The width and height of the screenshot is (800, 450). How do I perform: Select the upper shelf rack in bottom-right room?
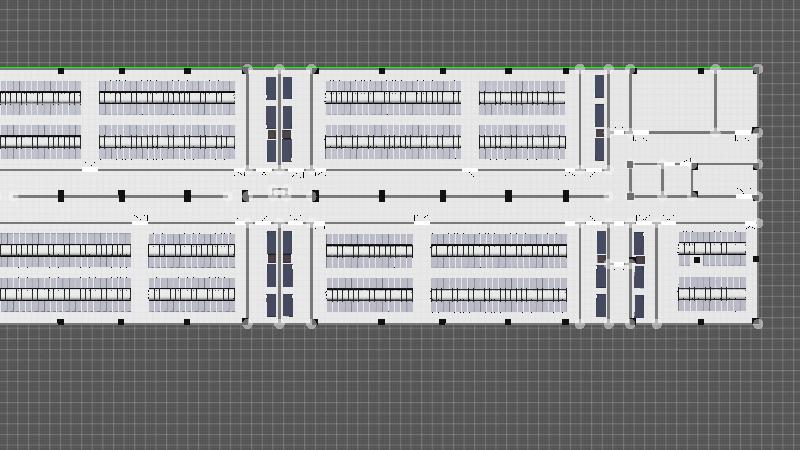[712, 247]
